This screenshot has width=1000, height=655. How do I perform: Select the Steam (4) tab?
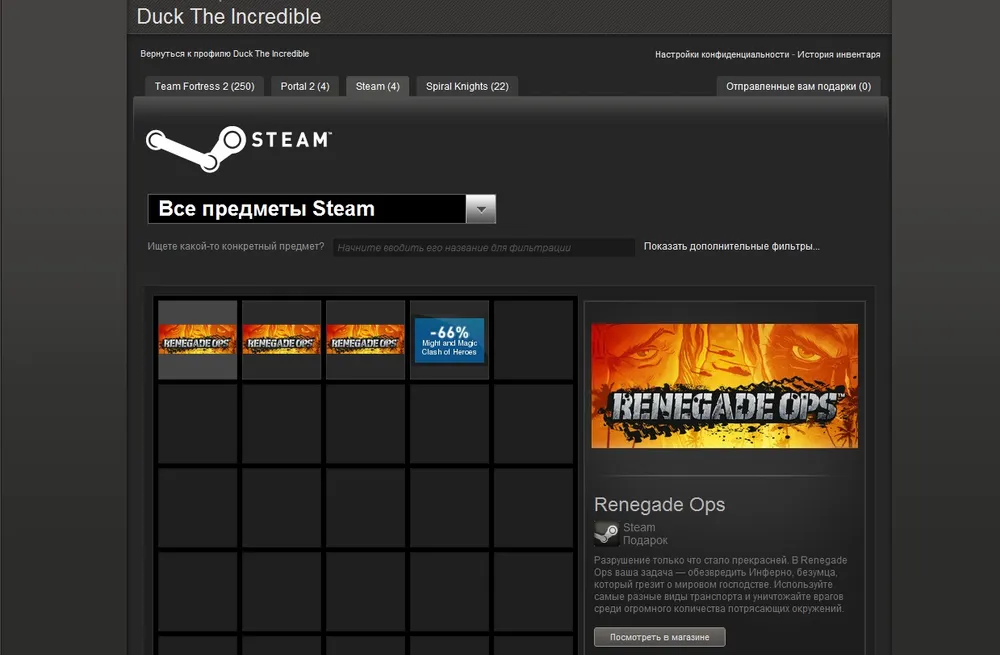pos(378,86)
